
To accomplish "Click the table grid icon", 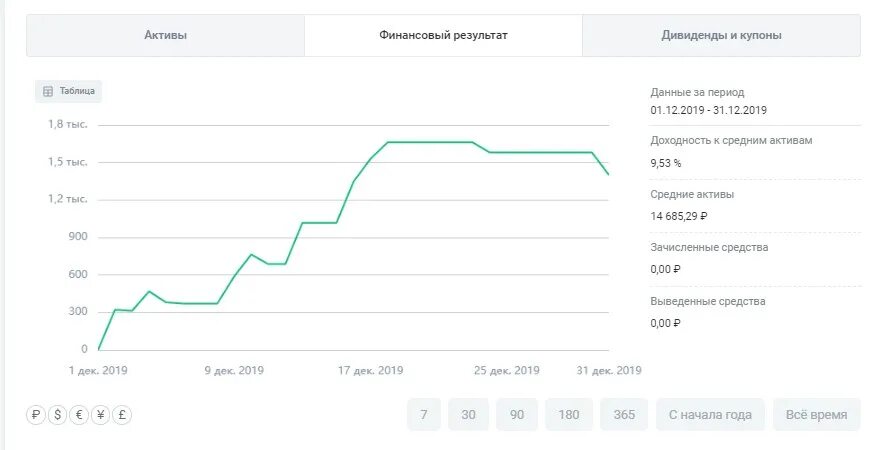I will point(47,91).
